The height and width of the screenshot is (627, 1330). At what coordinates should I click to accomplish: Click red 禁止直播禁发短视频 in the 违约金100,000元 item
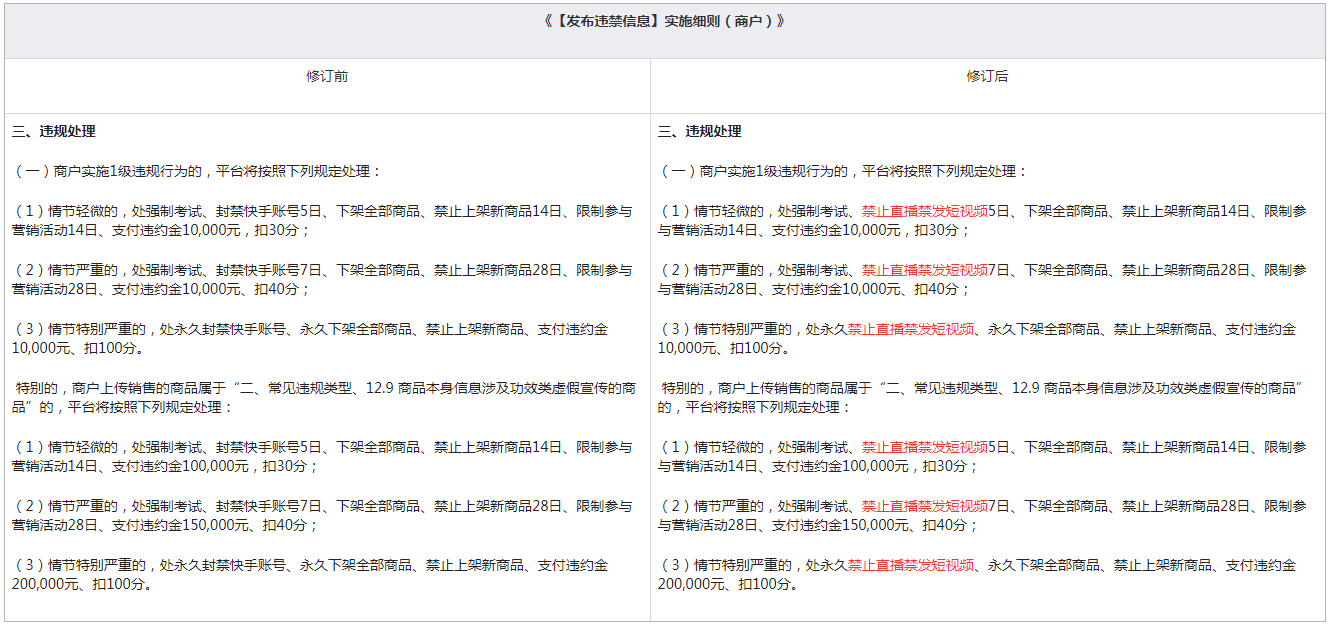coord(924,447)
